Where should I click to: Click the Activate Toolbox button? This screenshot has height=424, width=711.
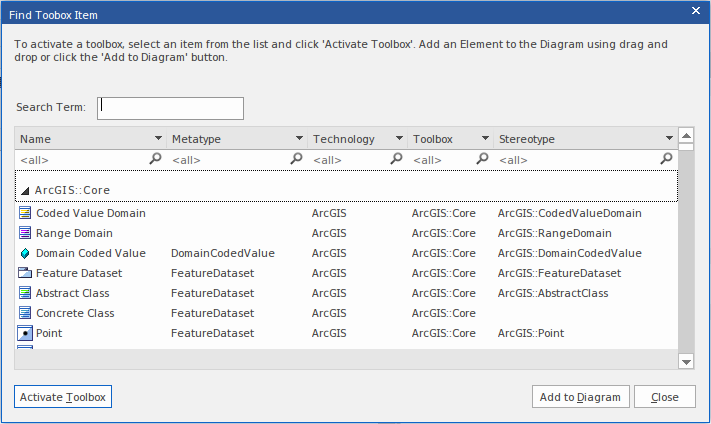point(63,397)
